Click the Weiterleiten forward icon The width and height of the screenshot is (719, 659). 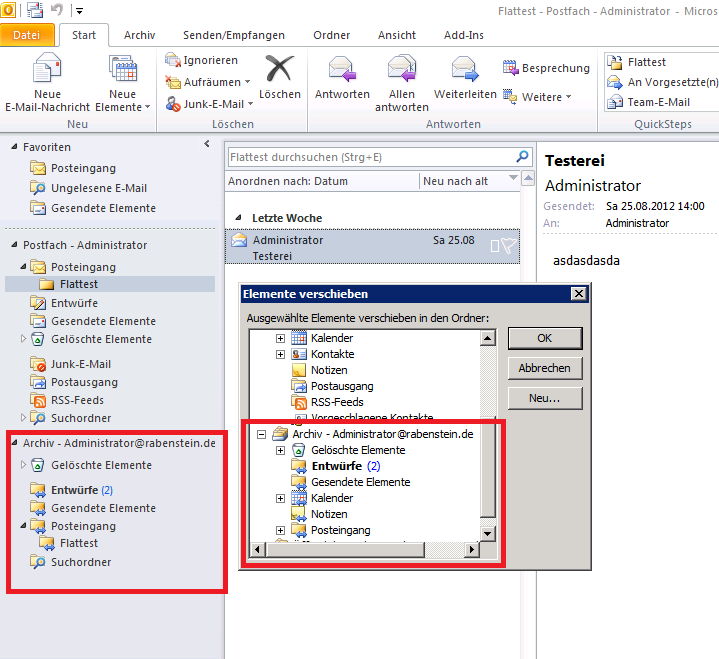(465, 70)
